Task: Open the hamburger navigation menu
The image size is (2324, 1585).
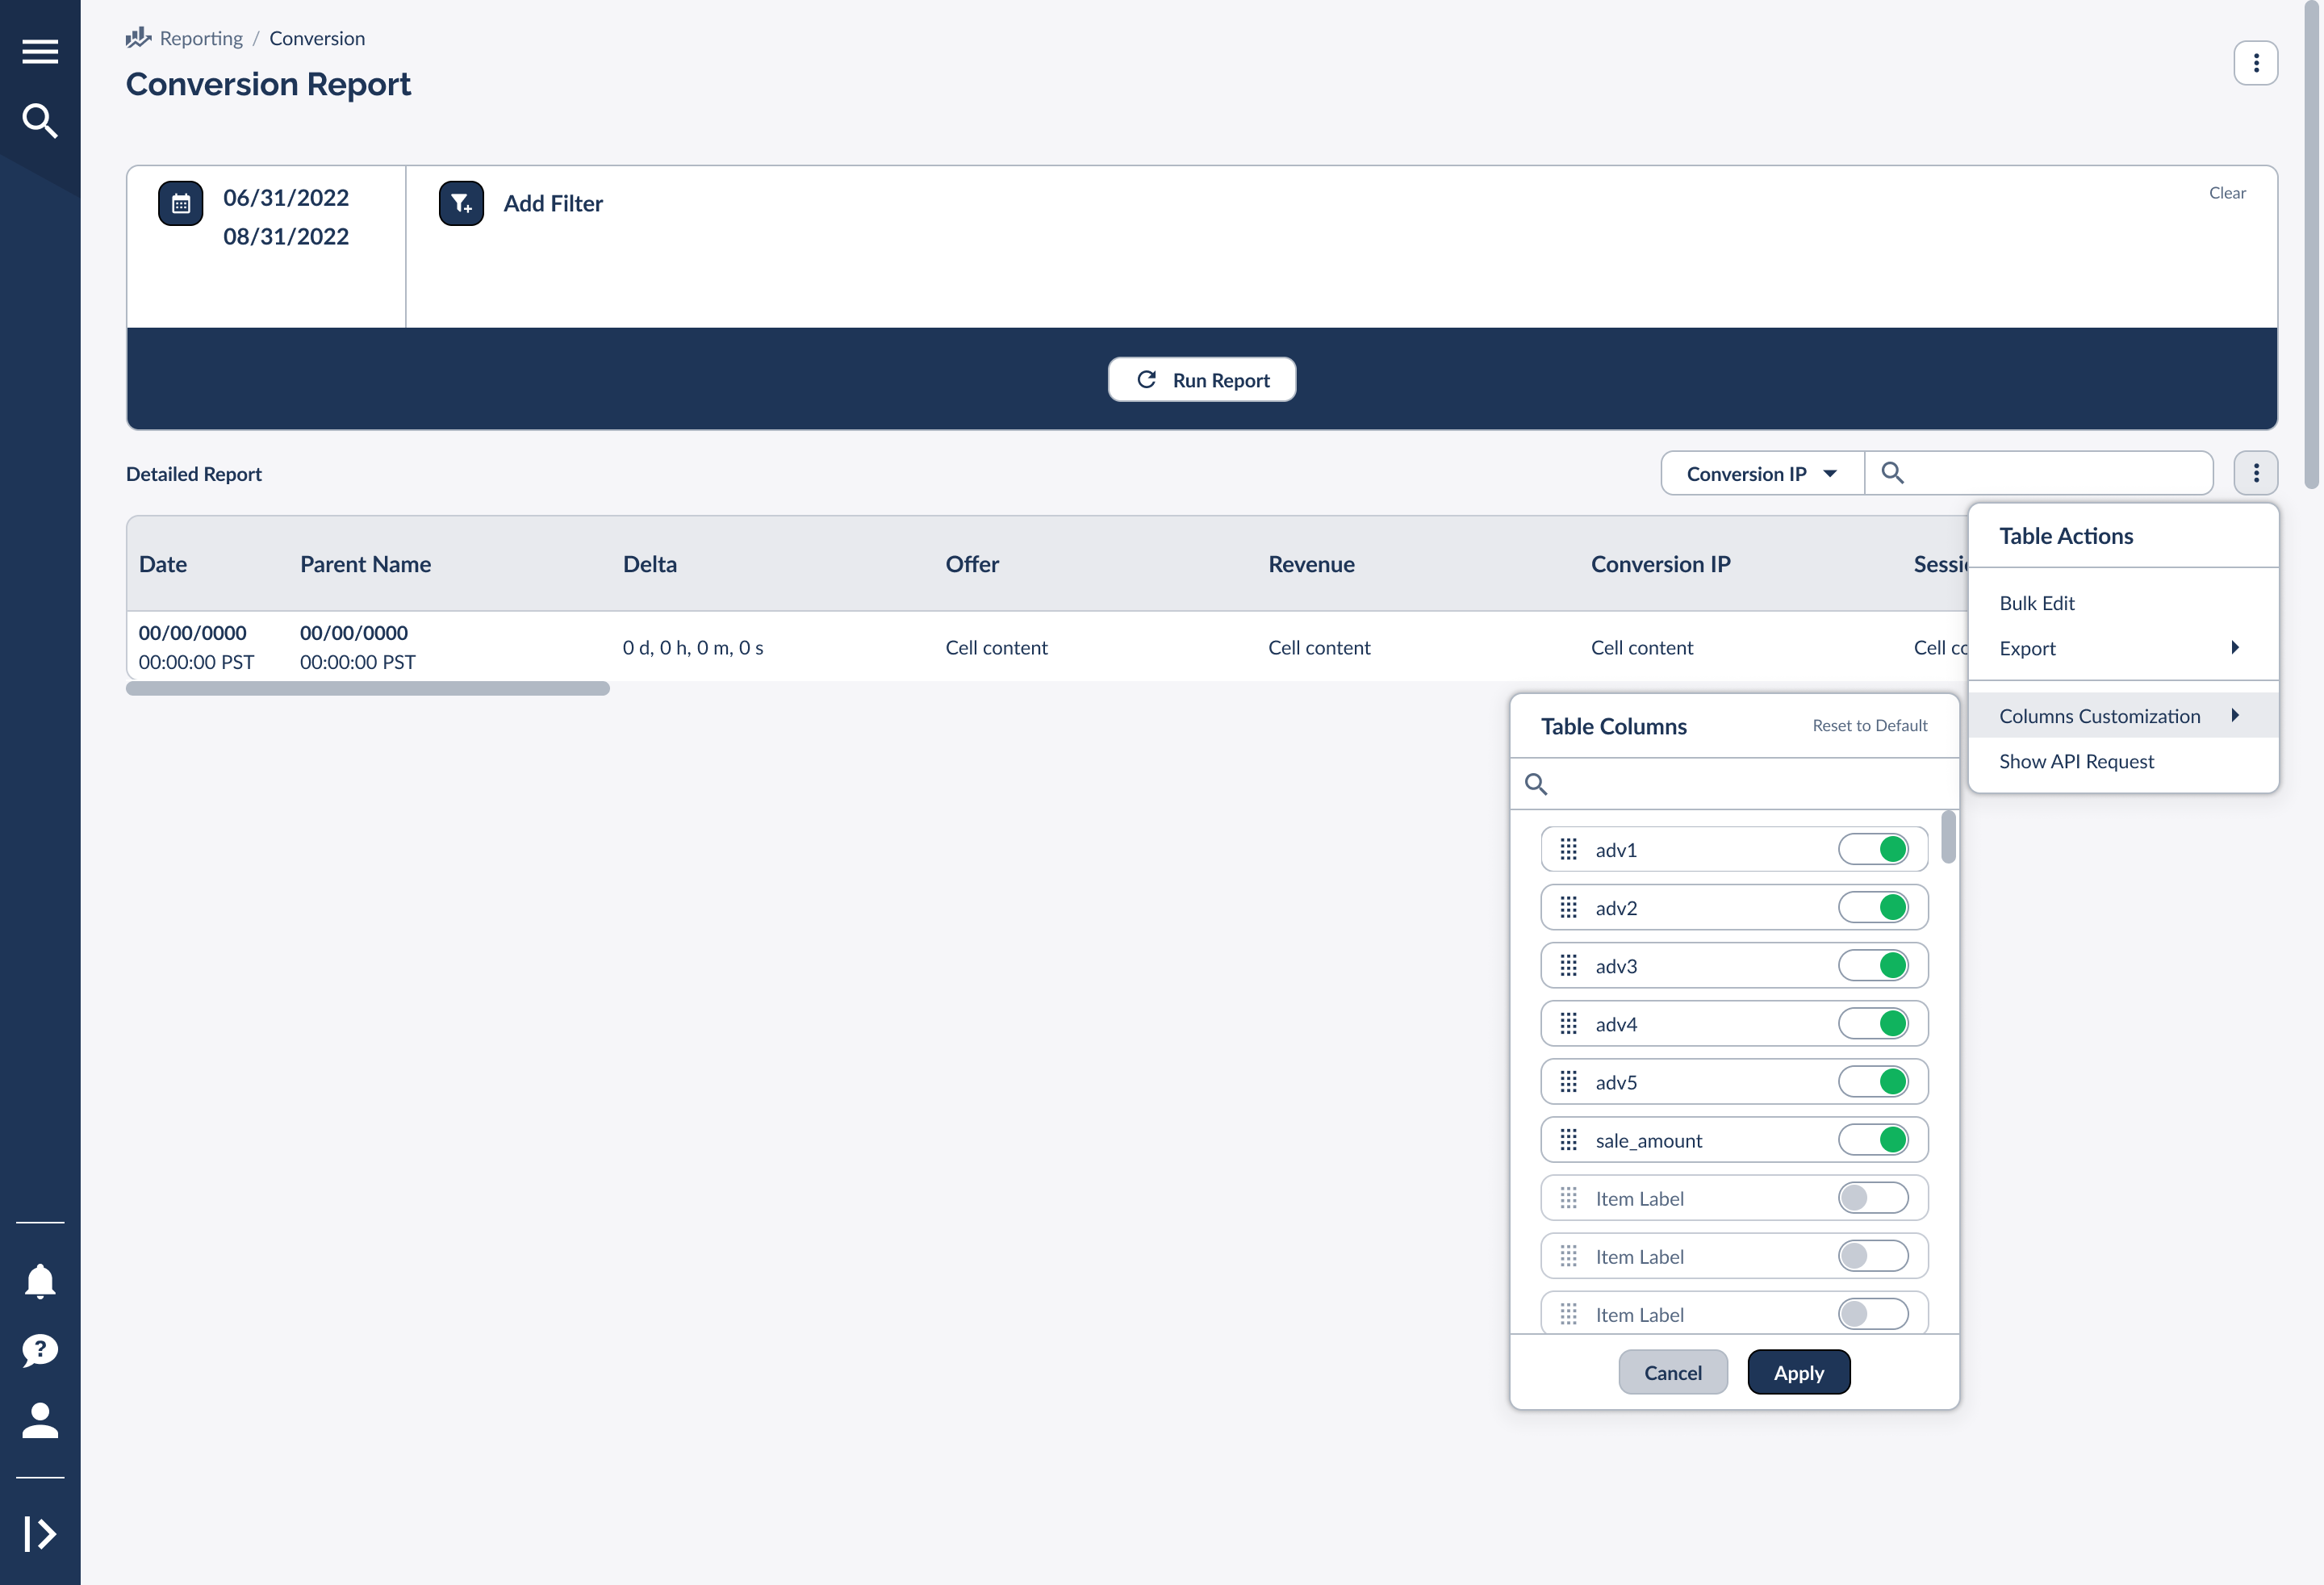Action: 40,50
